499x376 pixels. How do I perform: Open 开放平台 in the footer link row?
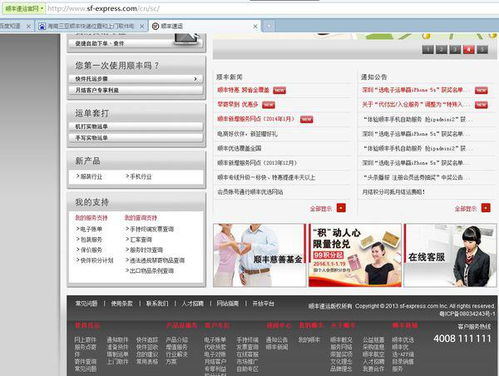pos(263,304)
